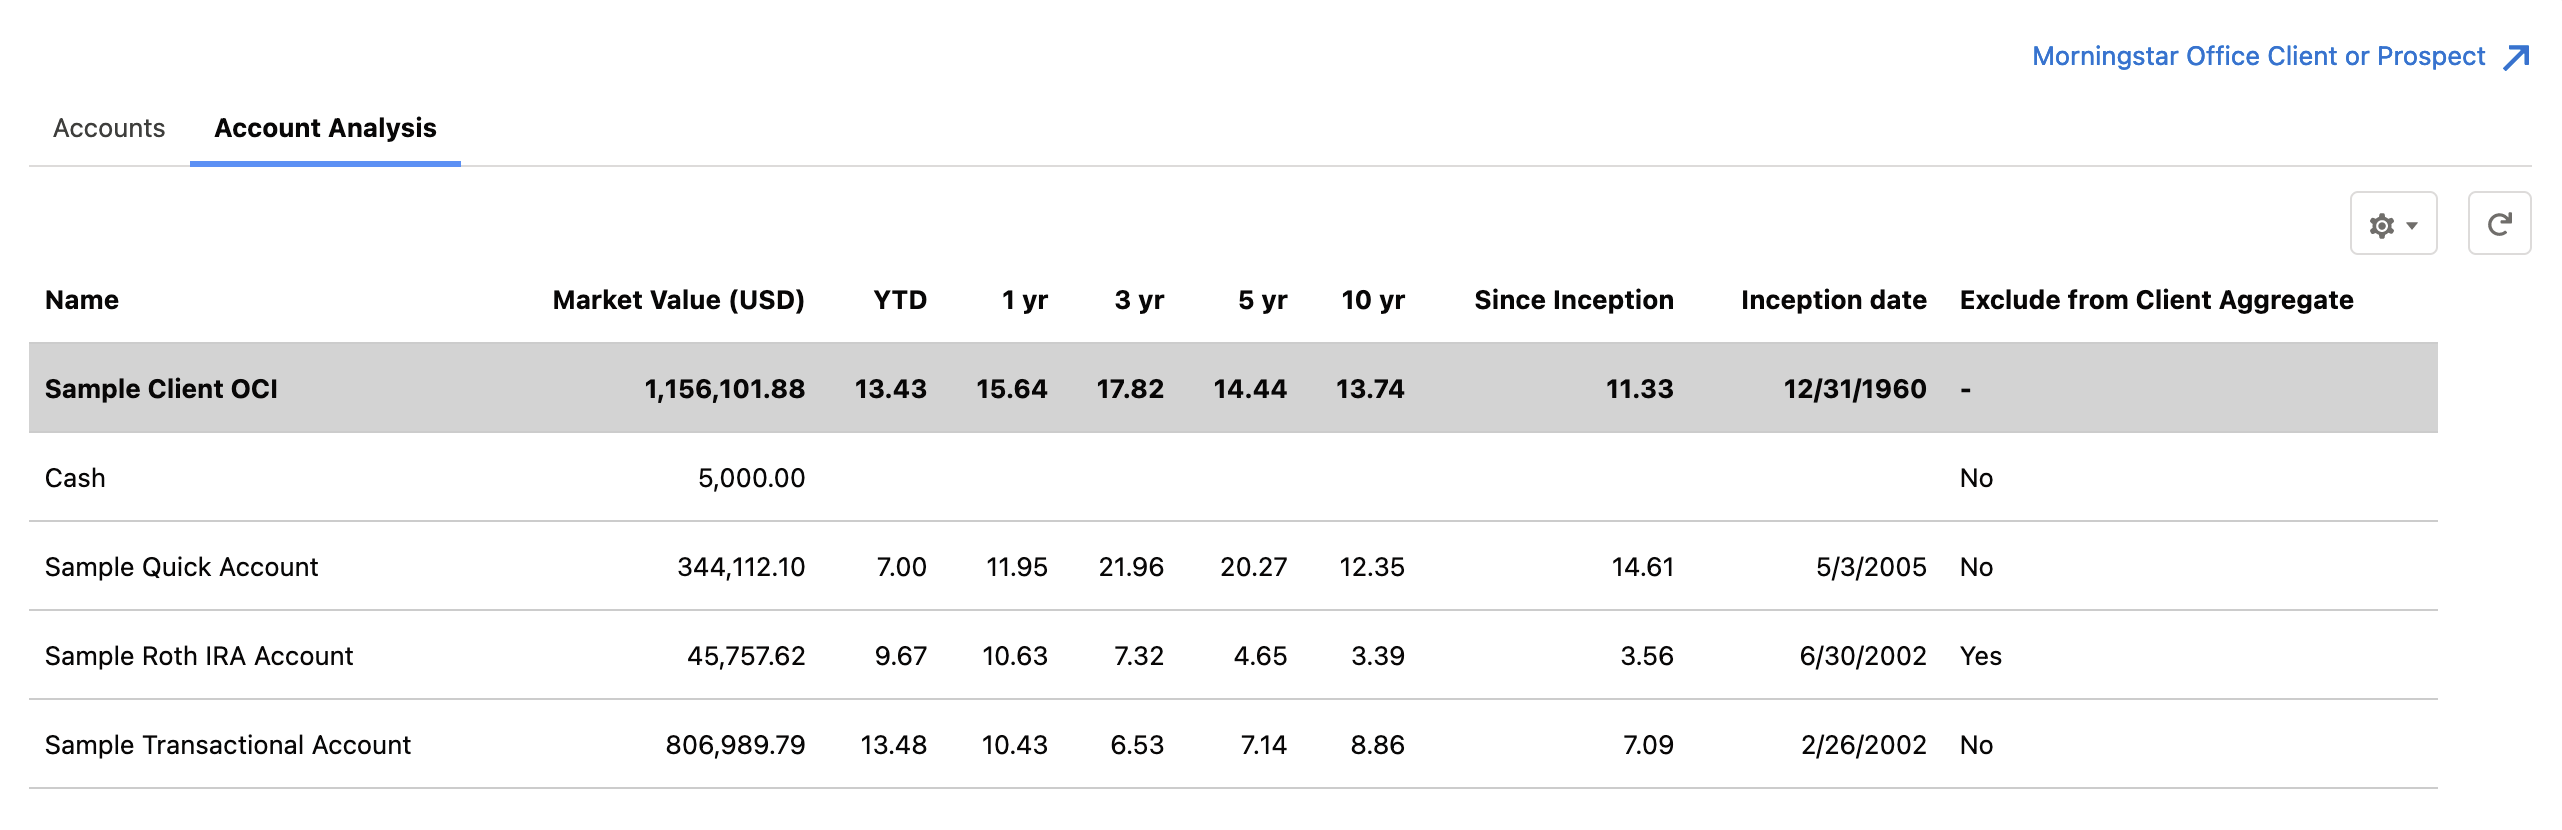Click the Inception date column header
This screenshot has width=2562, height=830.
coord(1833,300)
